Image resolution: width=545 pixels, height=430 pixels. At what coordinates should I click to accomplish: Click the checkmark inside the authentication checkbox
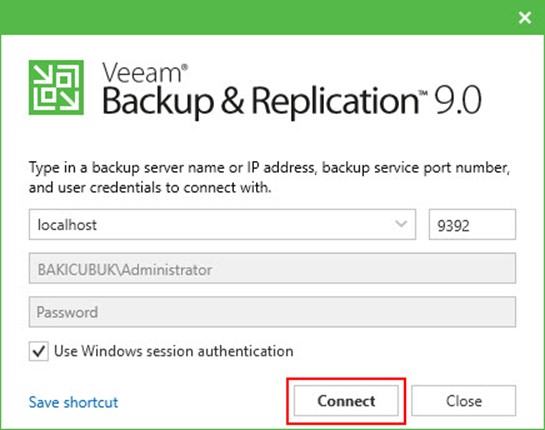(x=39, y=351)
